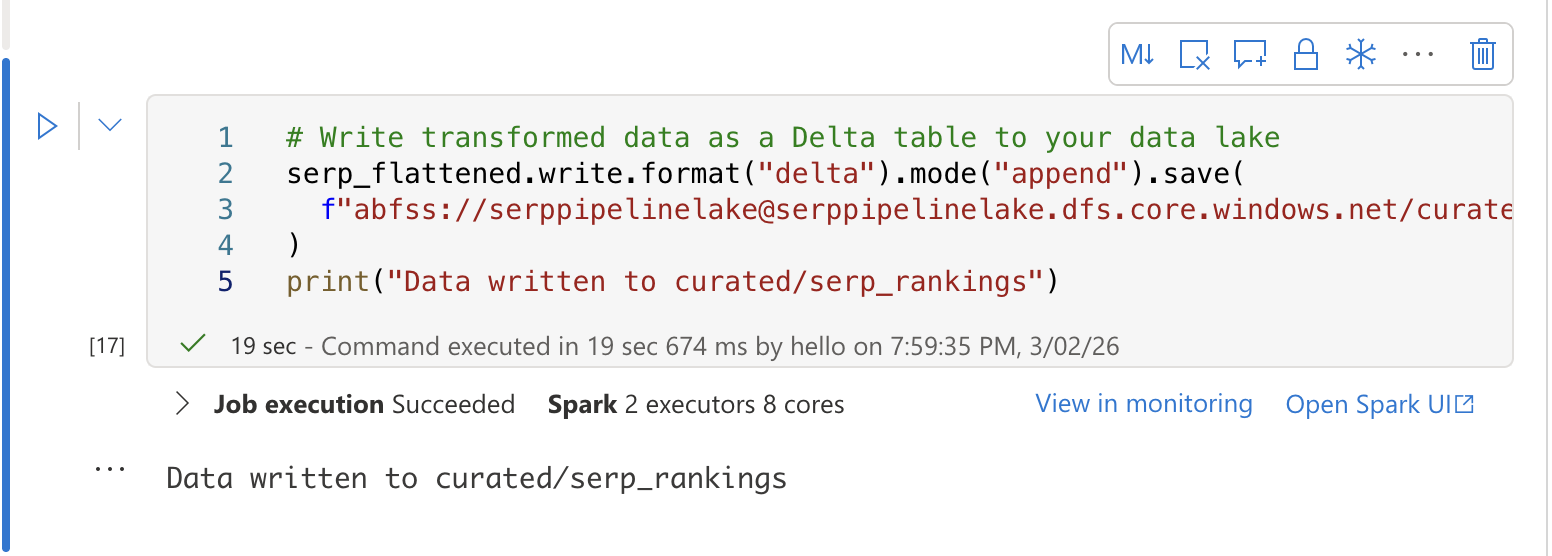Click the green execution success checkmark

pos(192,346)
